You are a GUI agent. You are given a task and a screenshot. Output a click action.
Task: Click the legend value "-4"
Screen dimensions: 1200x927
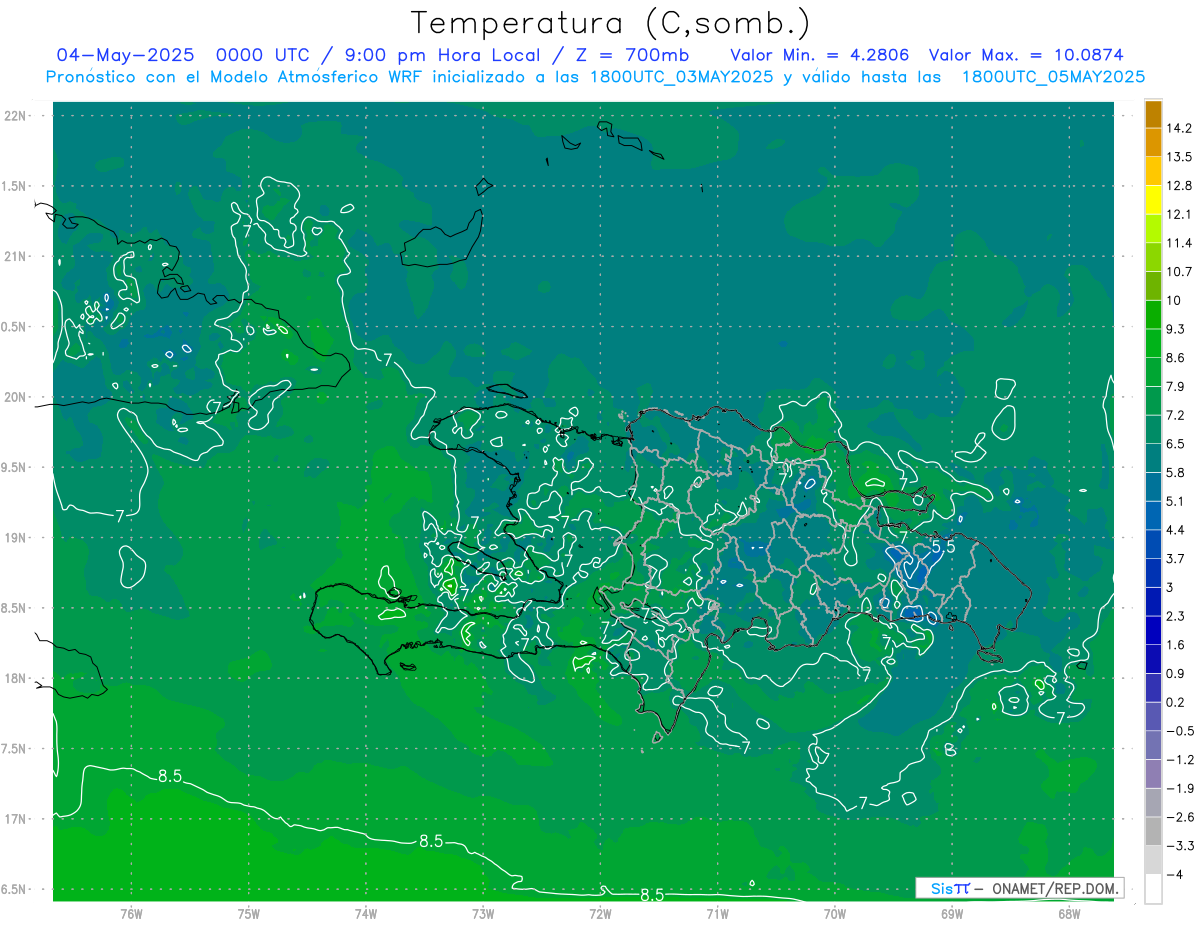[x=1176, y=874]
